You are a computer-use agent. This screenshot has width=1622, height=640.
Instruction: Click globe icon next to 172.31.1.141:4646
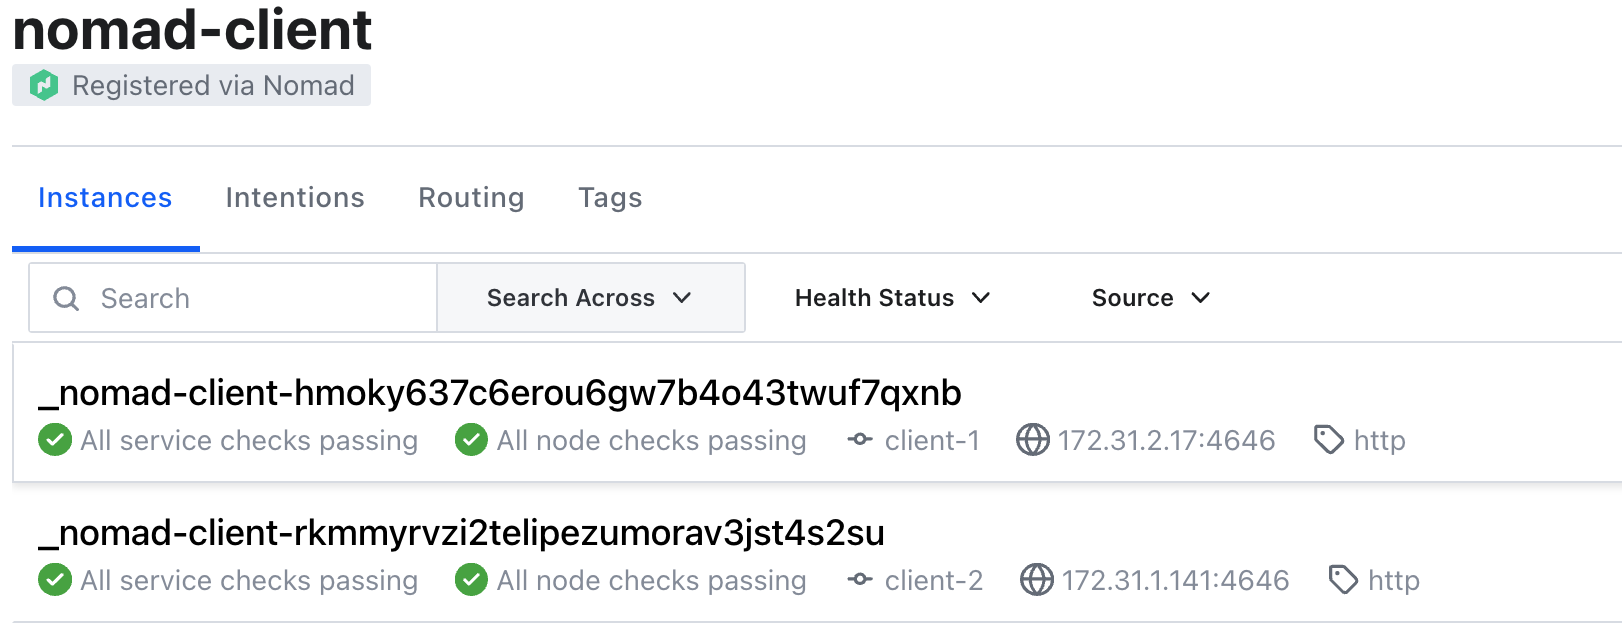point(1037,580)
